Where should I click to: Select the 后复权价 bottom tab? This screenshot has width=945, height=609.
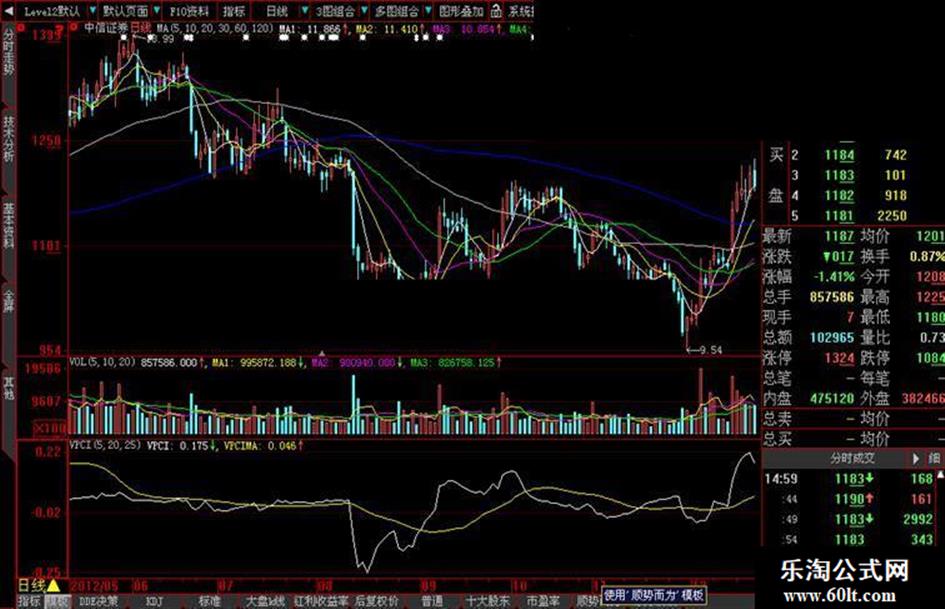tap(377, 601)
